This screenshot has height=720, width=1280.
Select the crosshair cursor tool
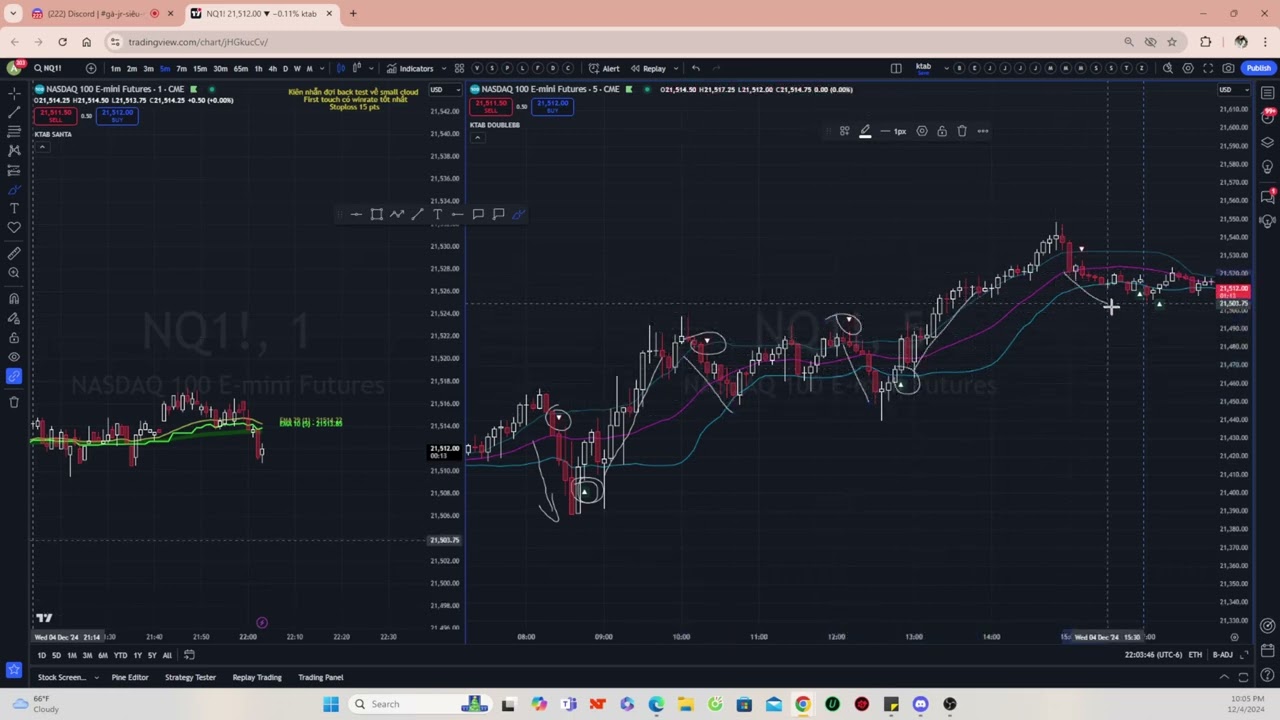(14, 93)
